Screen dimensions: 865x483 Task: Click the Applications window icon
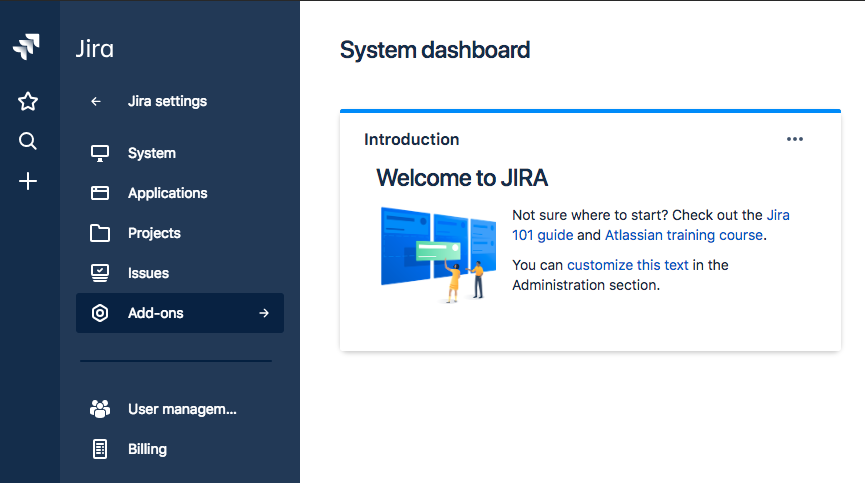(100, 193)
